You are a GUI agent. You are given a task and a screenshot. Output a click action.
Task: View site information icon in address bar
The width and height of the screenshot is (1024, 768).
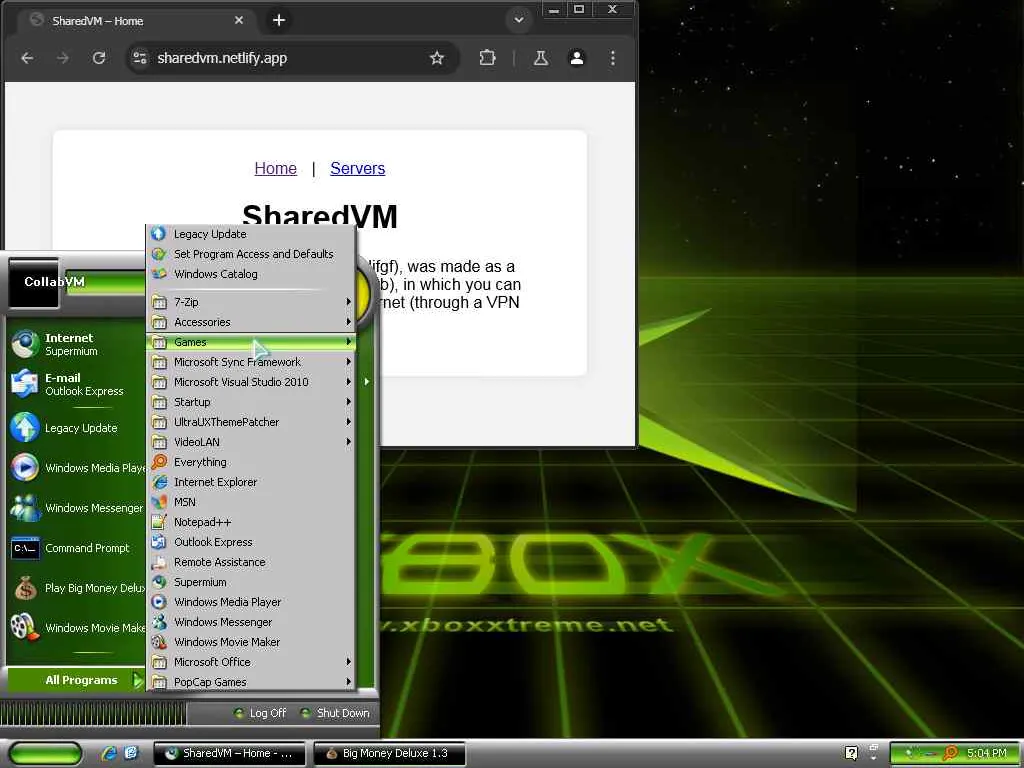140,58
